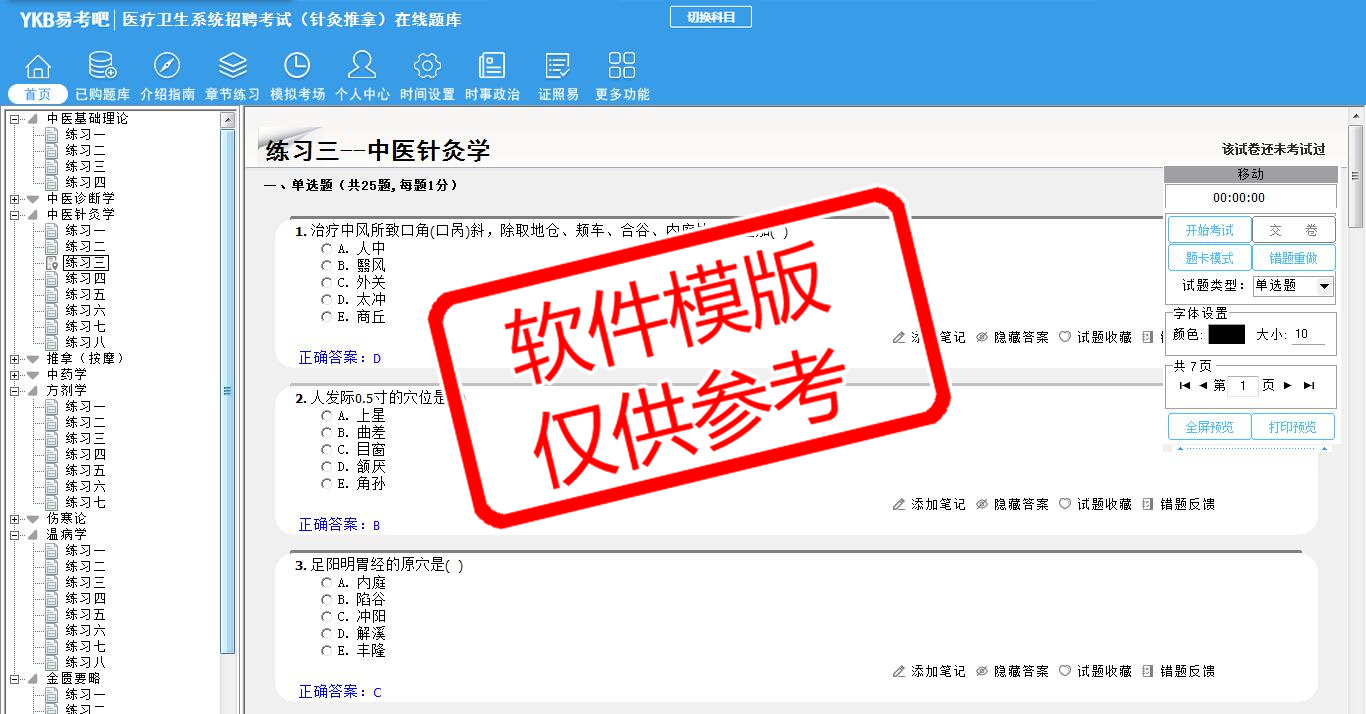Switch to the 首页 tab
The height and width of the screenshot is (714, 1366).
[38, 94]
